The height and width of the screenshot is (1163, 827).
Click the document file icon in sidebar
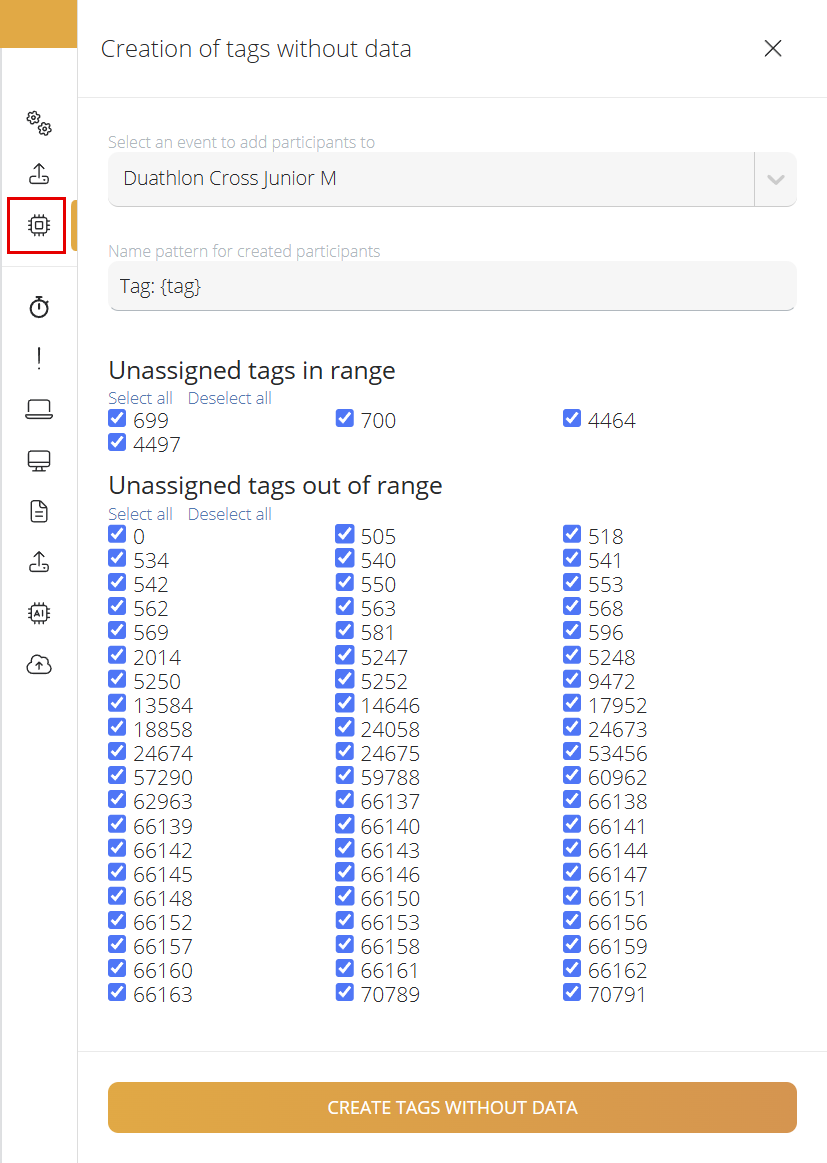tap(39, 511)
